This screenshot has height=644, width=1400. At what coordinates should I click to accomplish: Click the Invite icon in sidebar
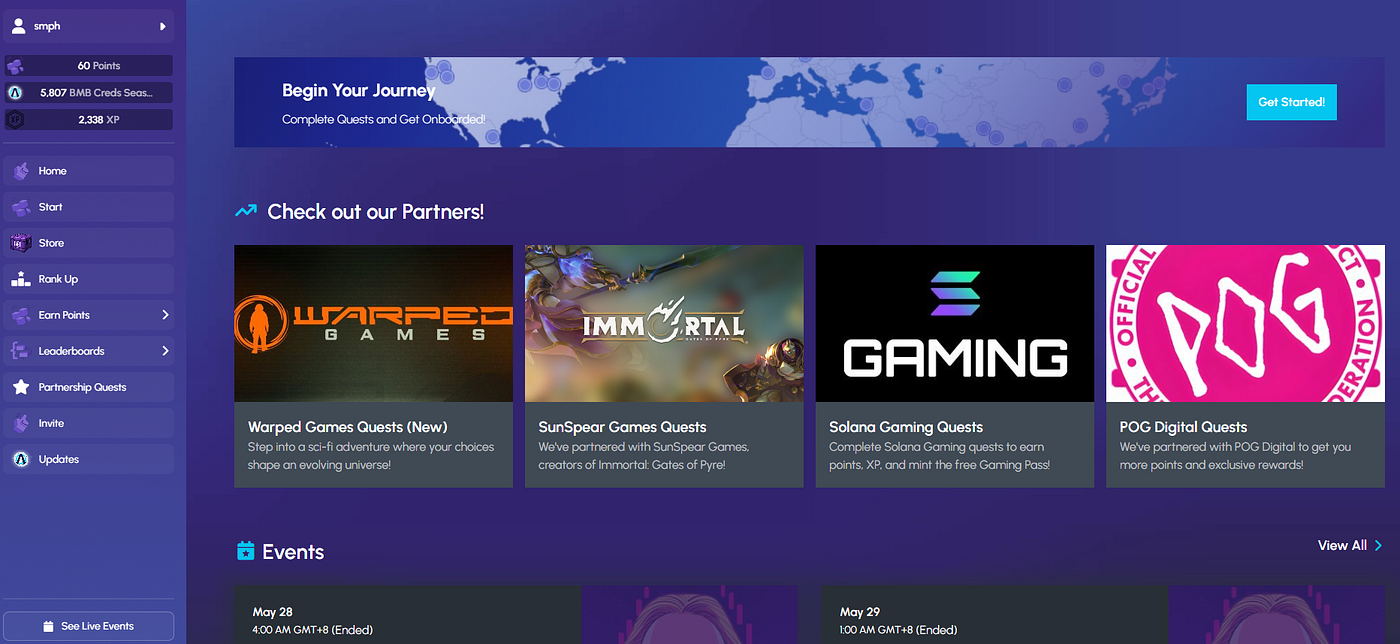[x=20, y=423]
